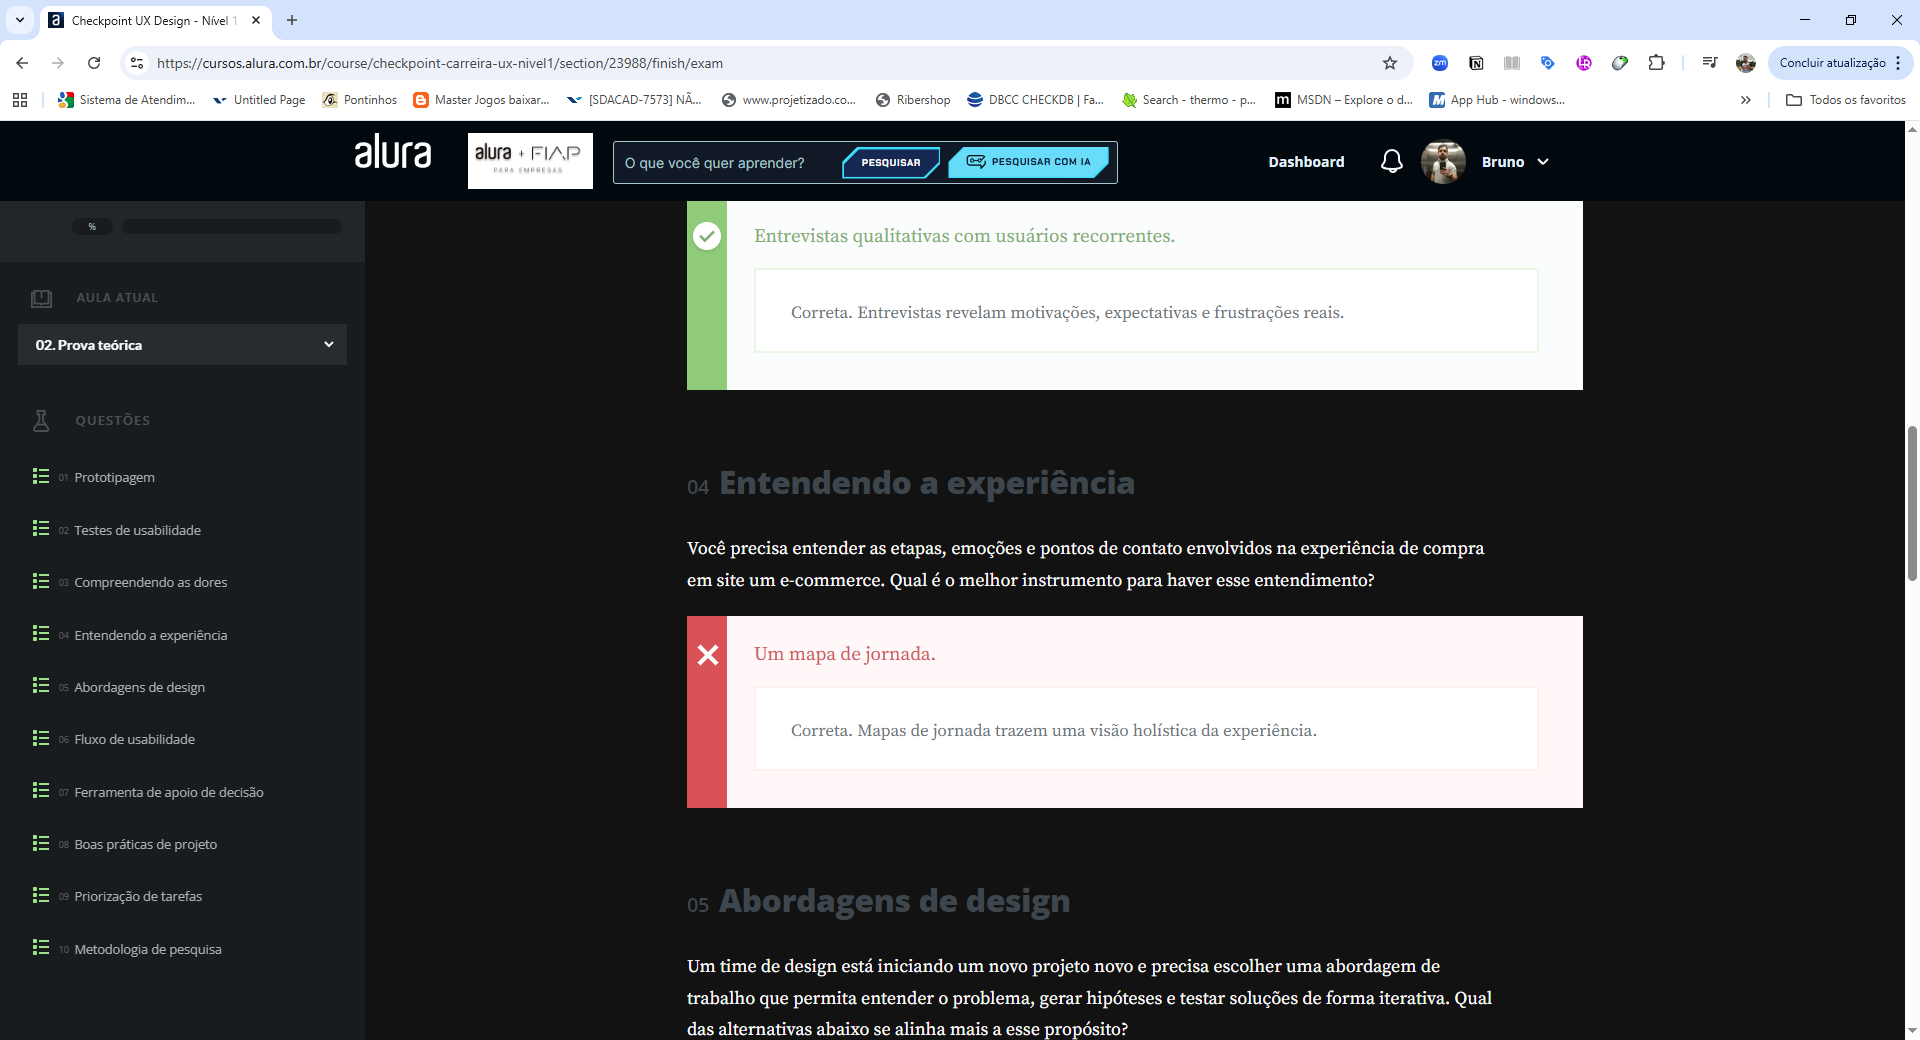Click the list icon beside Fluxo de usabilidade
1920x1040 pixels.
[41, 739]
